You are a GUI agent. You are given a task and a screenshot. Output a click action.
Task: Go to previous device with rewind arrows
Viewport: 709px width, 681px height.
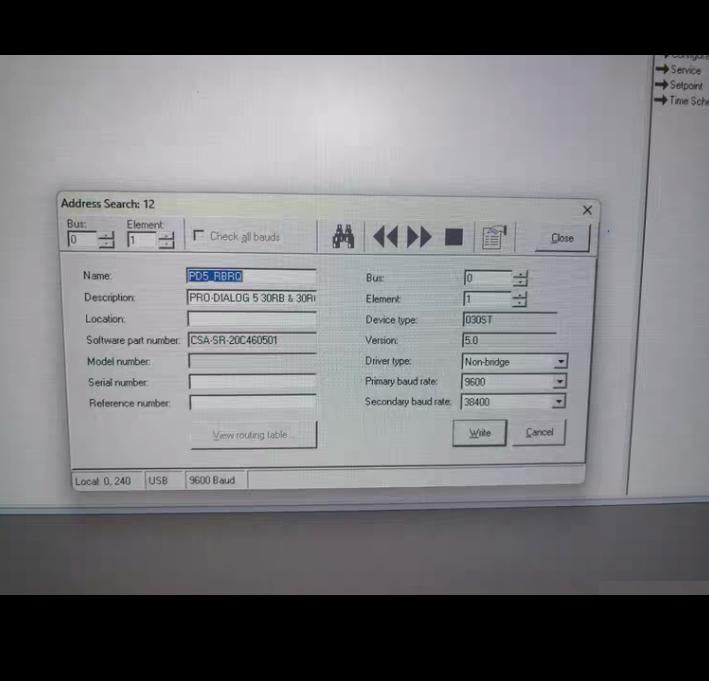click(385, 236)
